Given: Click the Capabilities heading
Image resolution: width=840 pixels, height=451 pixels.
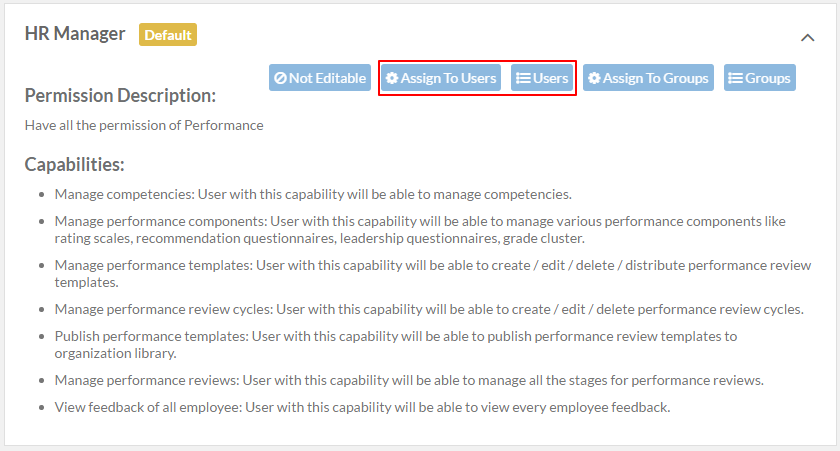Looking at the screenshot, I should coord(74,164).
